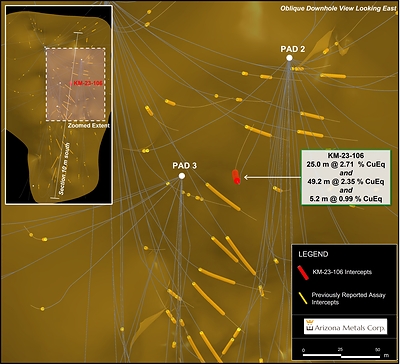
Task: Click the PAD 3 white collar marker
Action: tap(182, 176)
